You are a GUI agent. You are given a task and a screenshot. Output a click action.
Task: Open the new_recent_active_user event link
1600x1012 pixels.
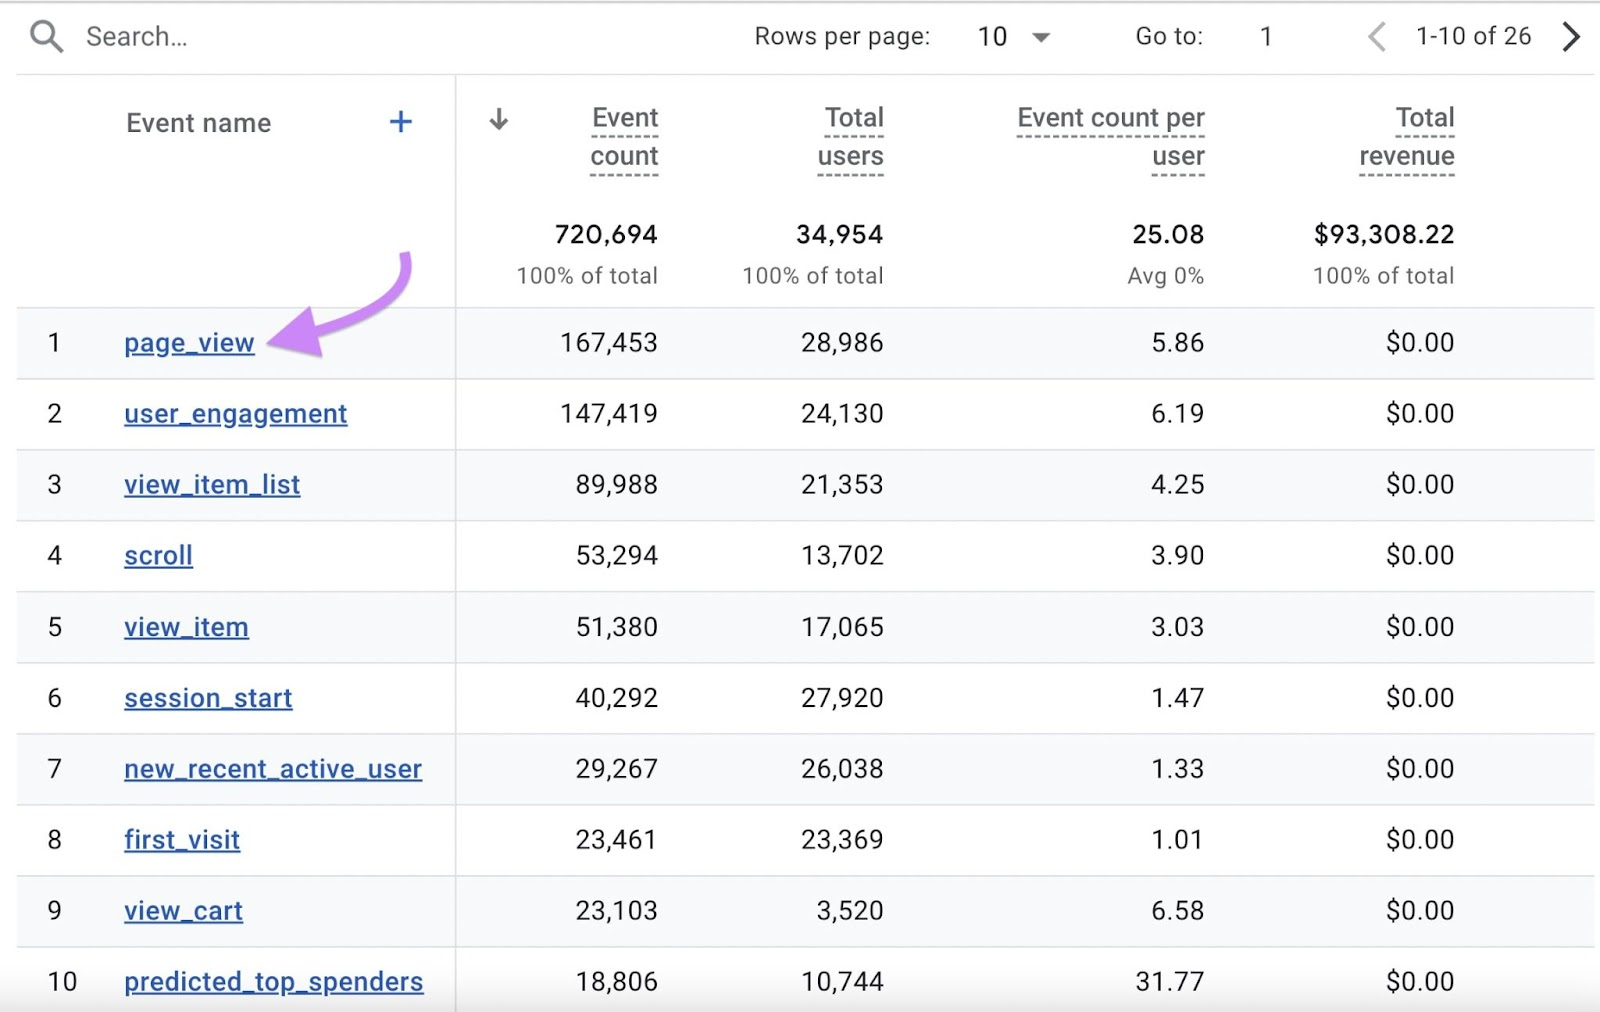(273, 769)
